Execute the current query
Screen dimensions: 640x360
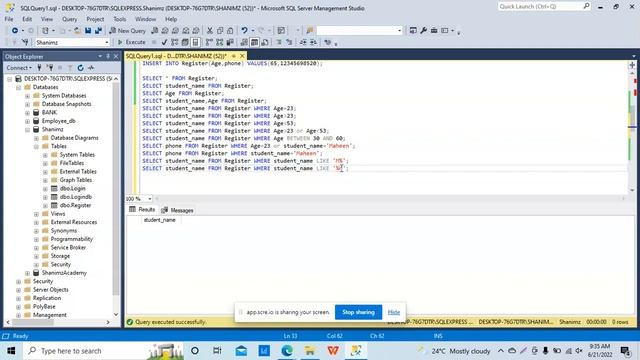[x=131, y=42]
